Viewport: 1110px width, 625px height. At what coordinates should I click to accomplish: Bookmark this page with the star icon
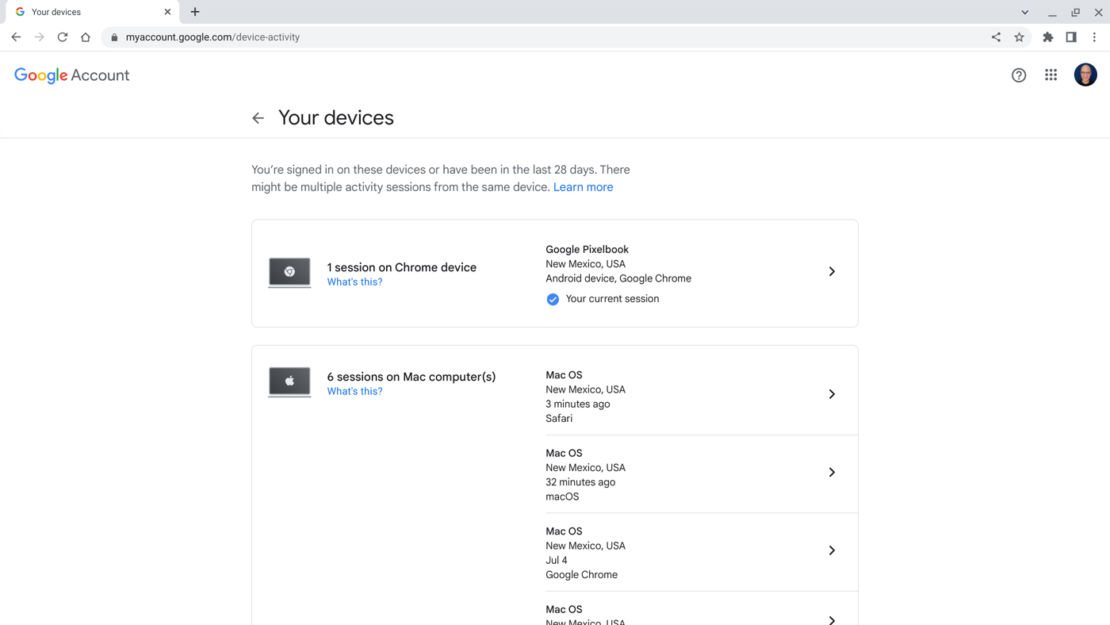[x=1020, y=36]
